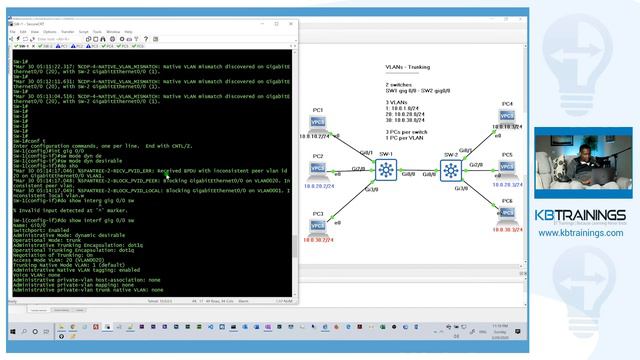
Task: Open the Transfer menu
Action: point(67,32)
